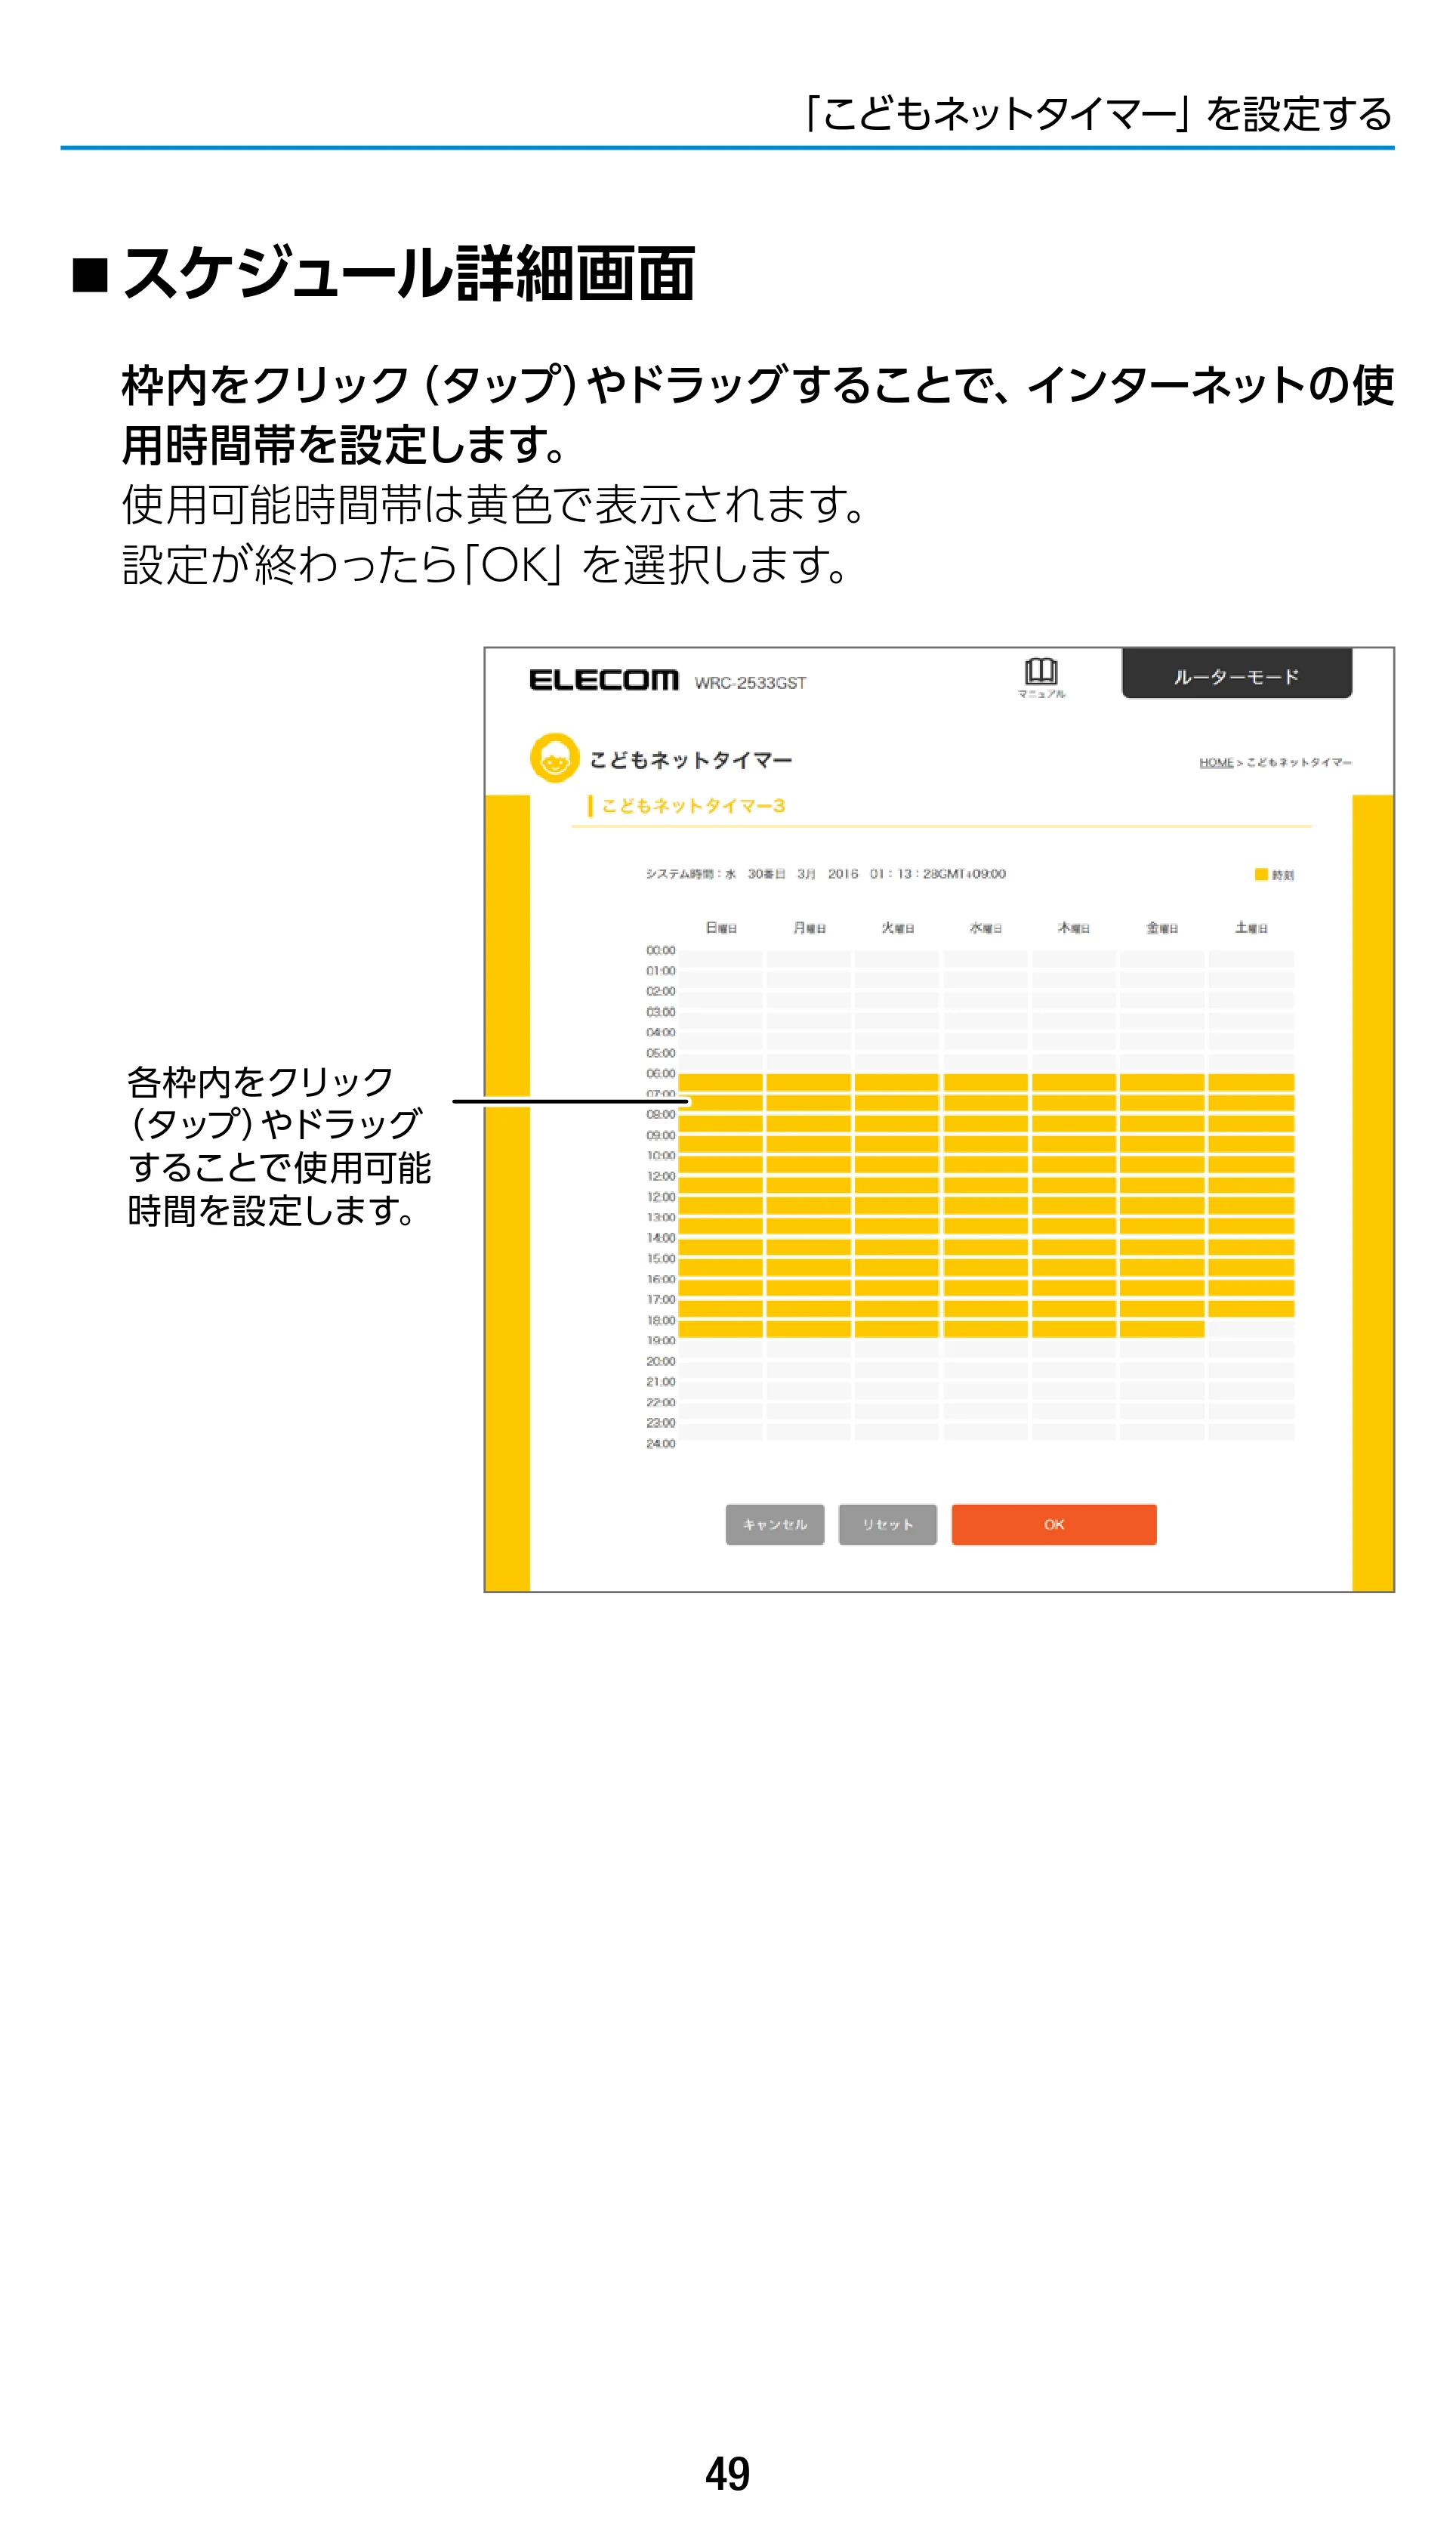Toggle Saturday 18:00 empty time slot
Viewport: 1456px width, 2548px height.
(1250, 1329)
